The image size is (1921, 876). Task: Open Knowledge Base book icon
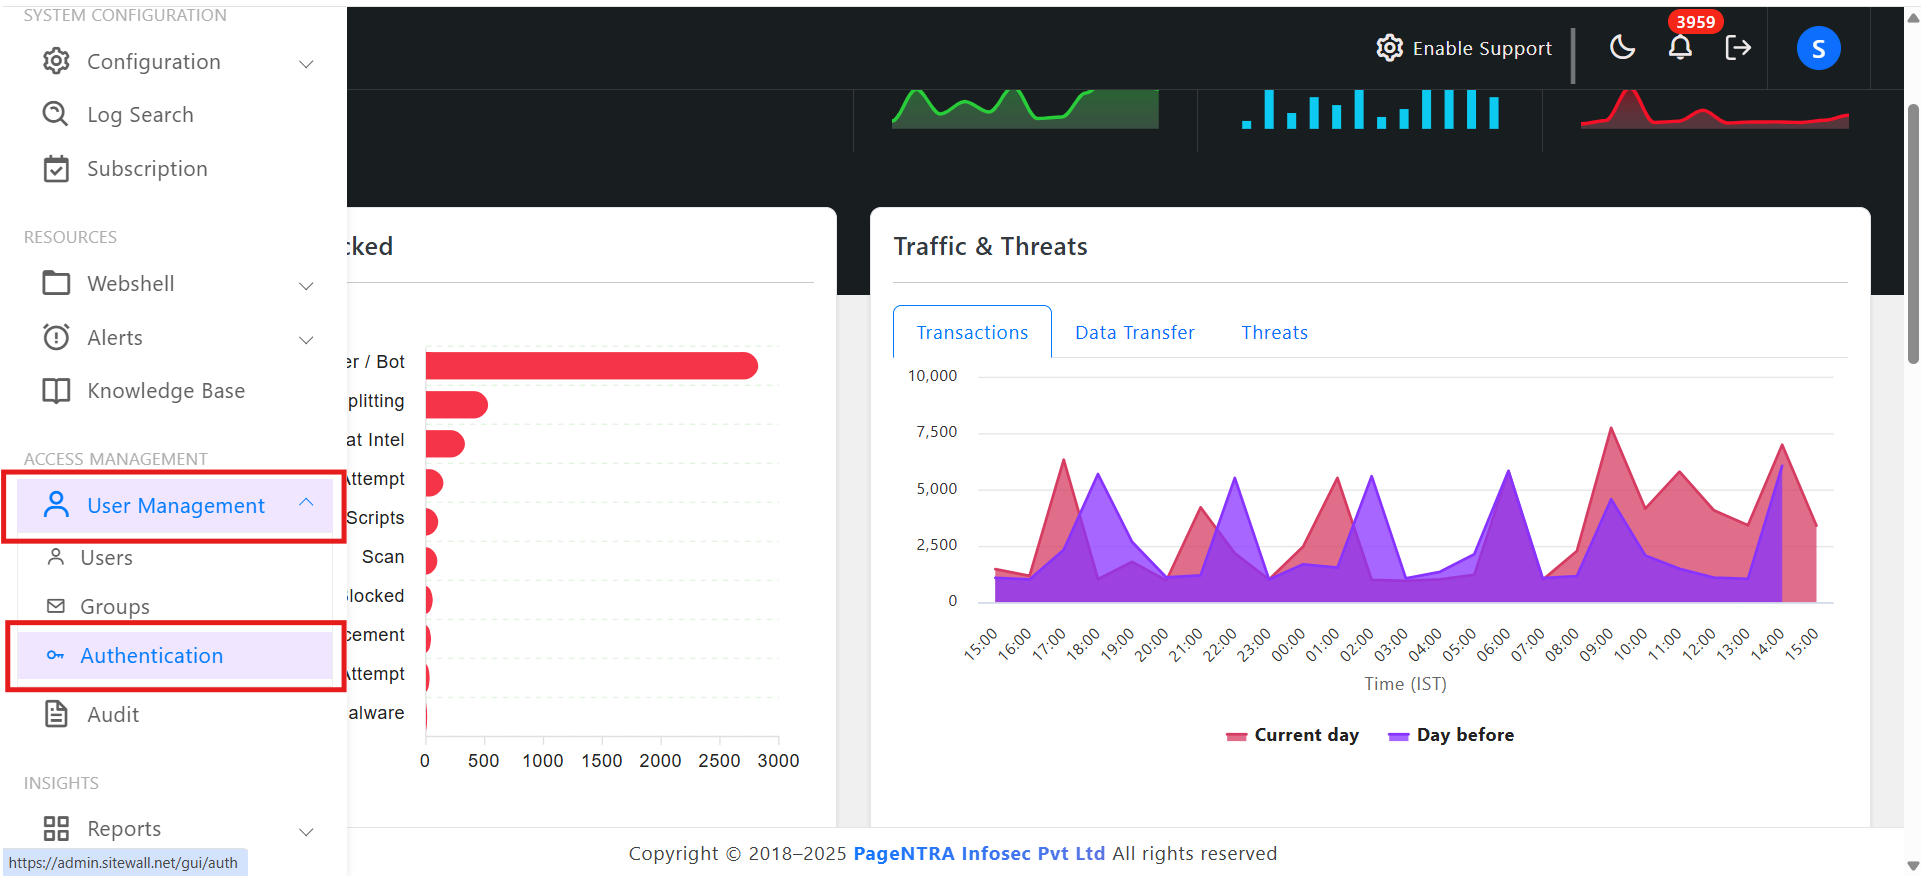tap(56, 390)
